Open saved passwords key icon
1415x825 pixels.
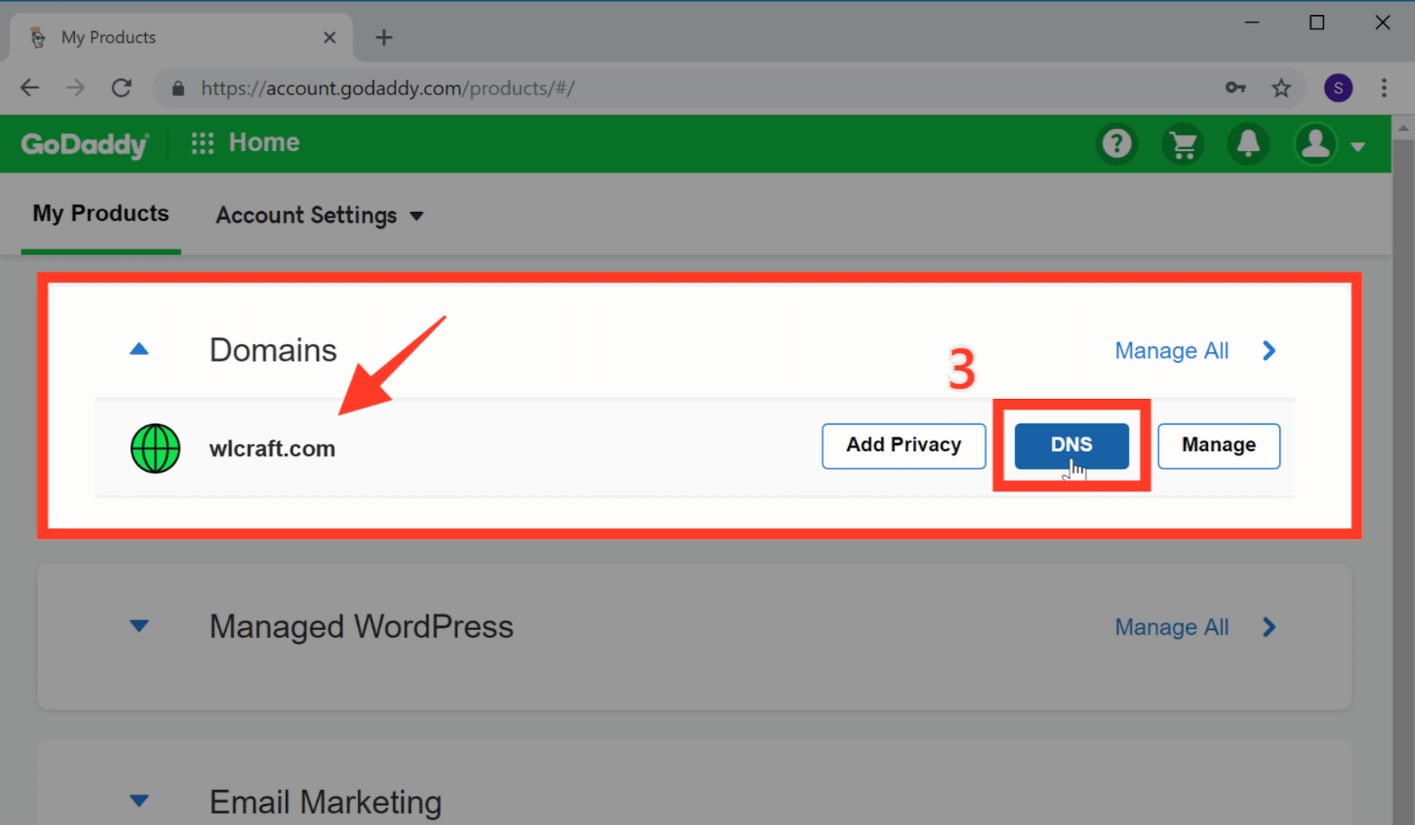(x=1236, y=88)
